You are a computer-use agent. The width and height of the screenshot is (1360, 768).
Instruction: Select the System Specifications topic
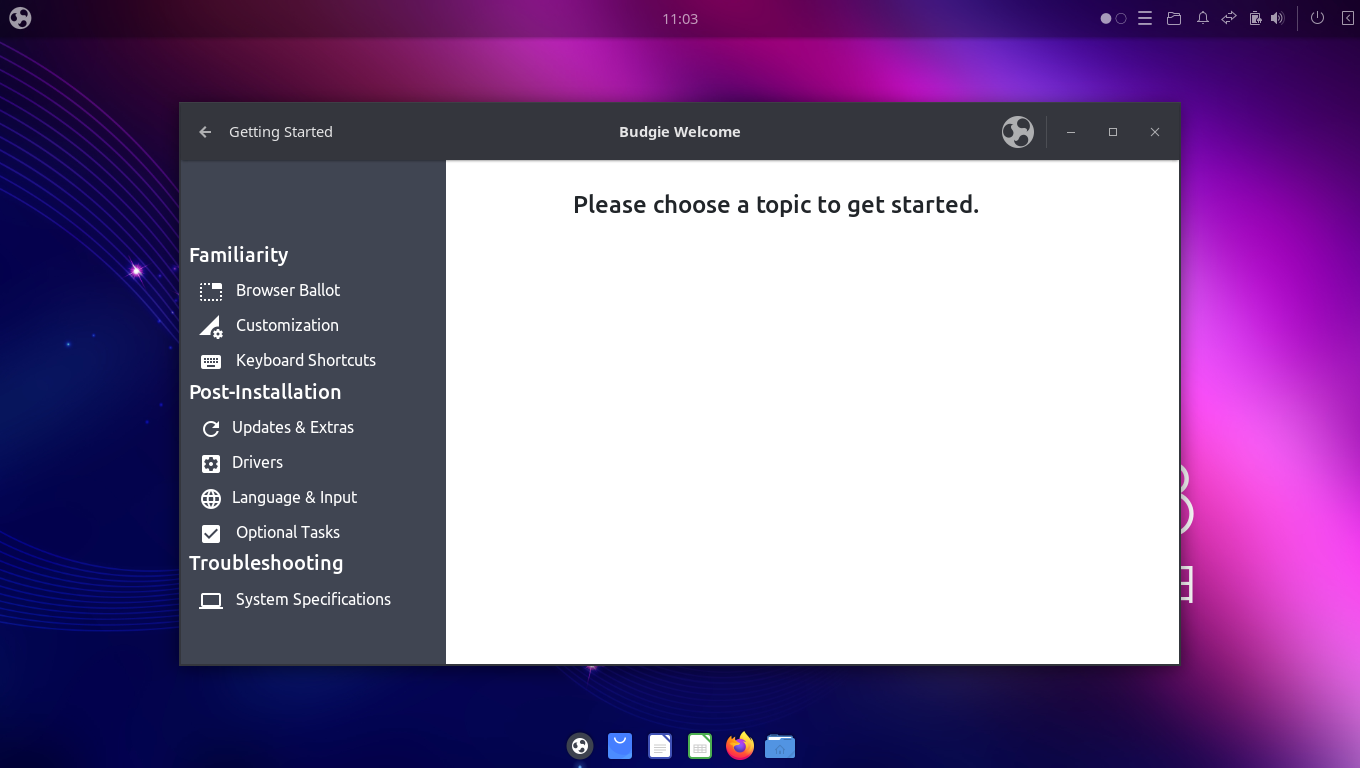[313, 599]
